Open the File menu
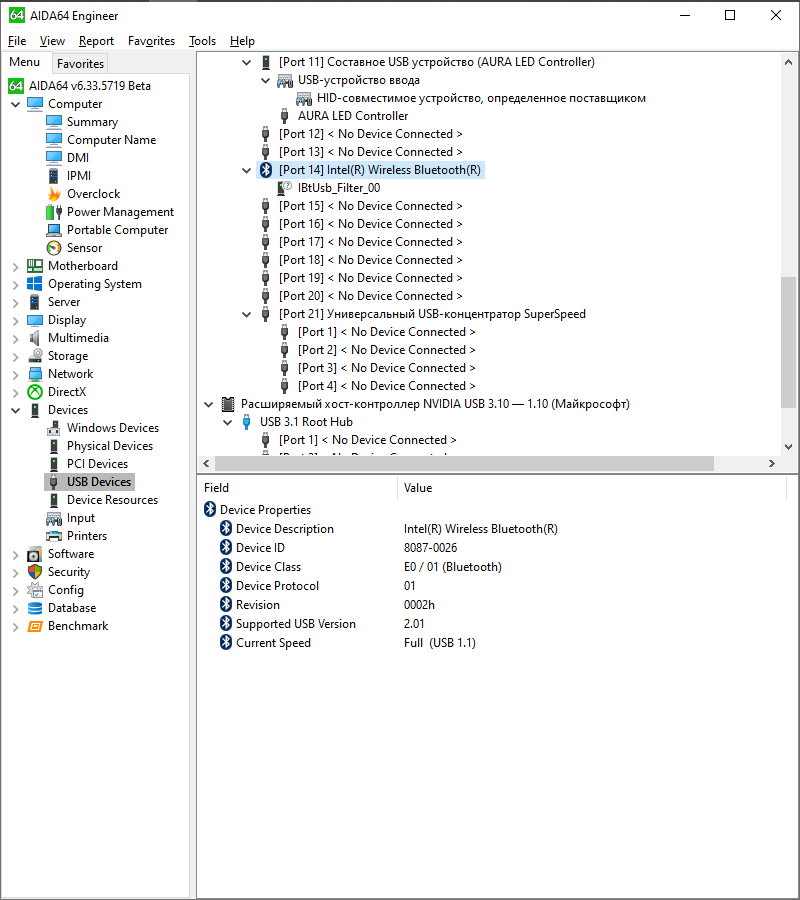The image size is (800, 900). click(x=17, y=41)
